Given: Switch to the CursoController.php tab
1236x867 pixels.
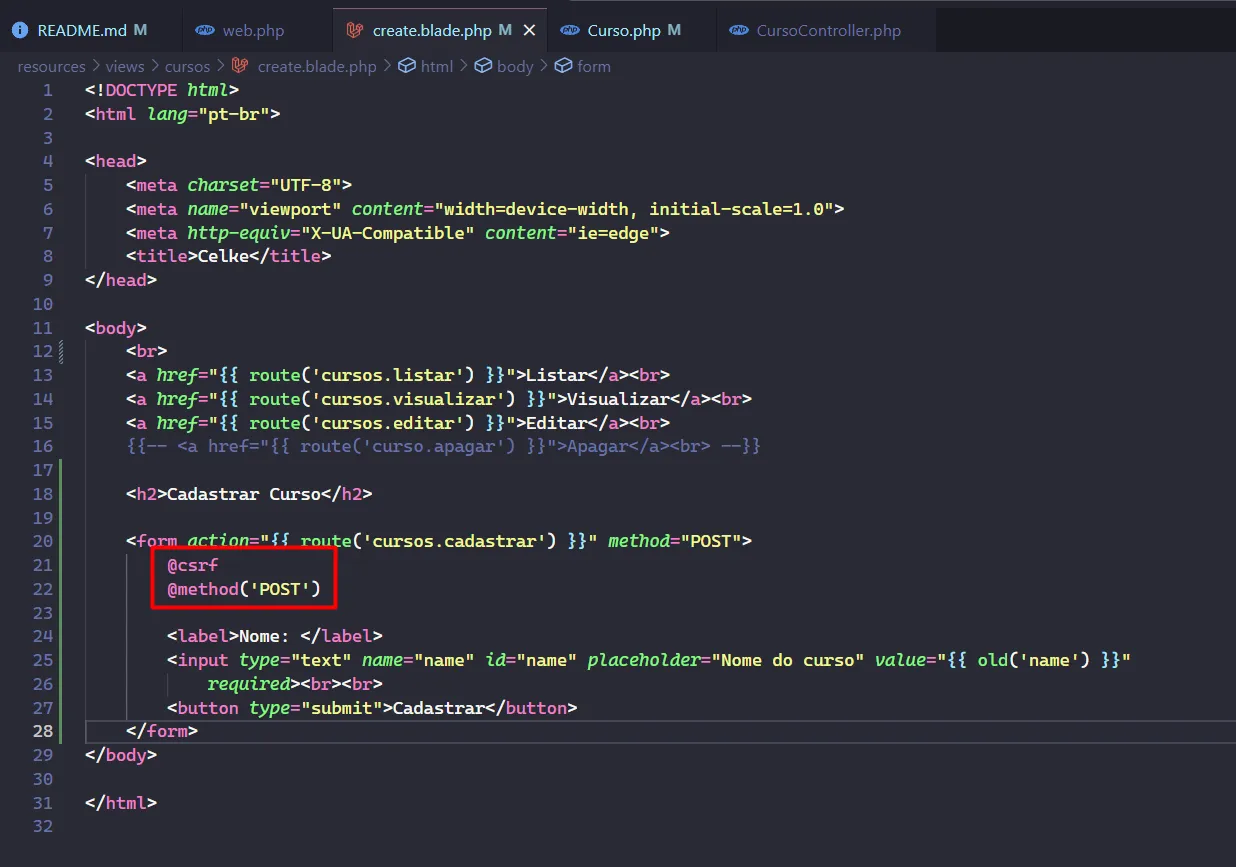Looking at the screenshot, I should pos(828,31).
